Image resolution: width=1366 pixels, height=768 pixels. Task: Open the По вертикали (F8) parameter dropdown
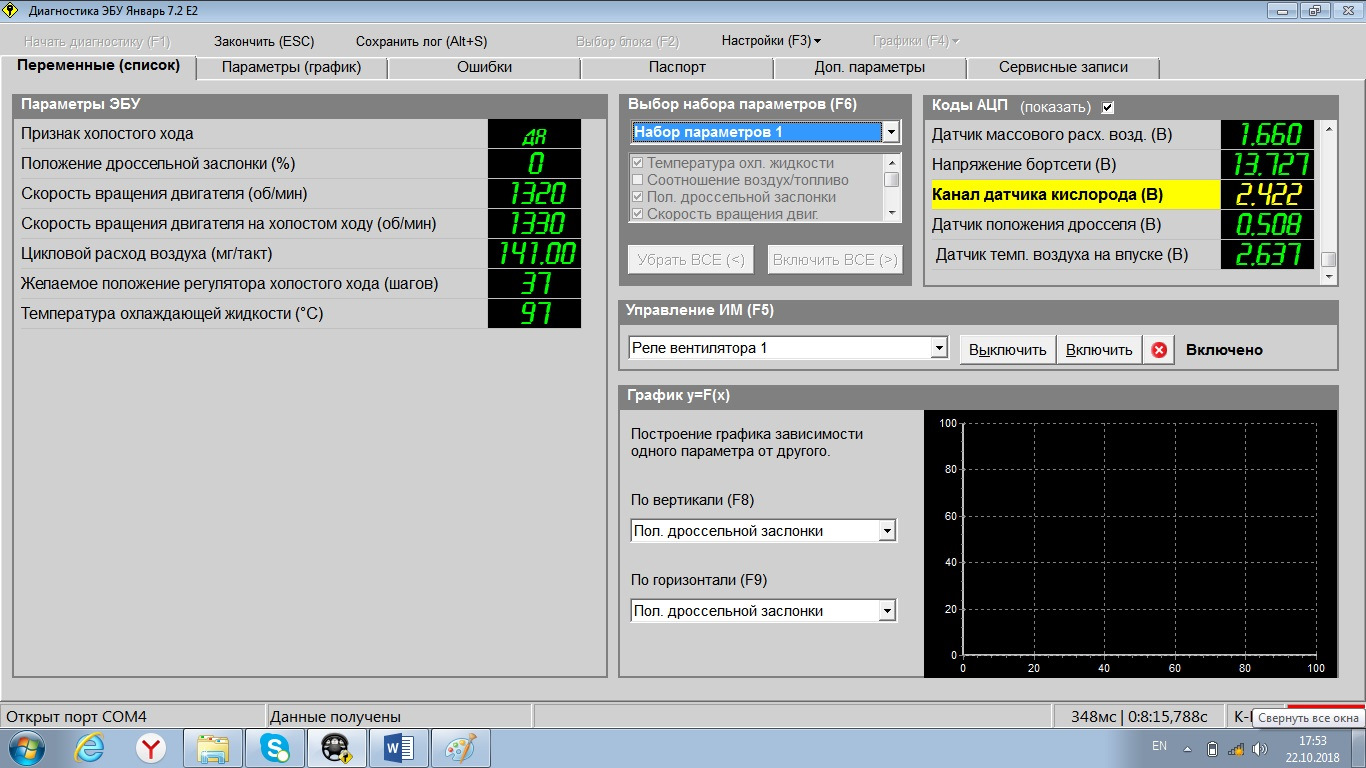(x=886, y=531)
